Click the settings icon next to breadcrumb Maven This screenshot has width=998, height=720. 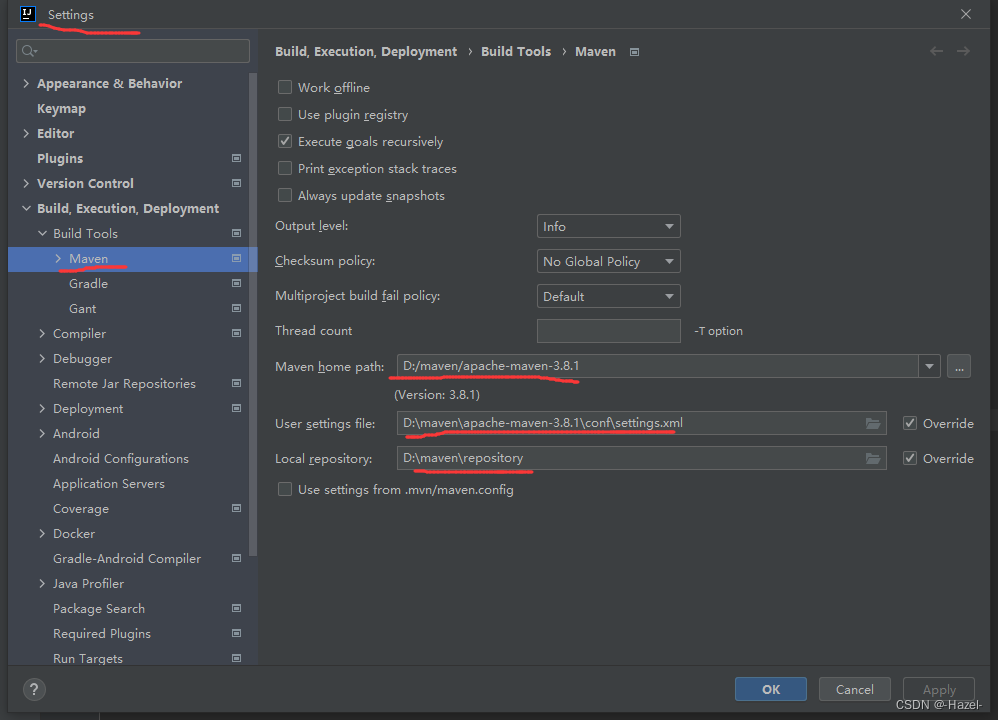634,51
